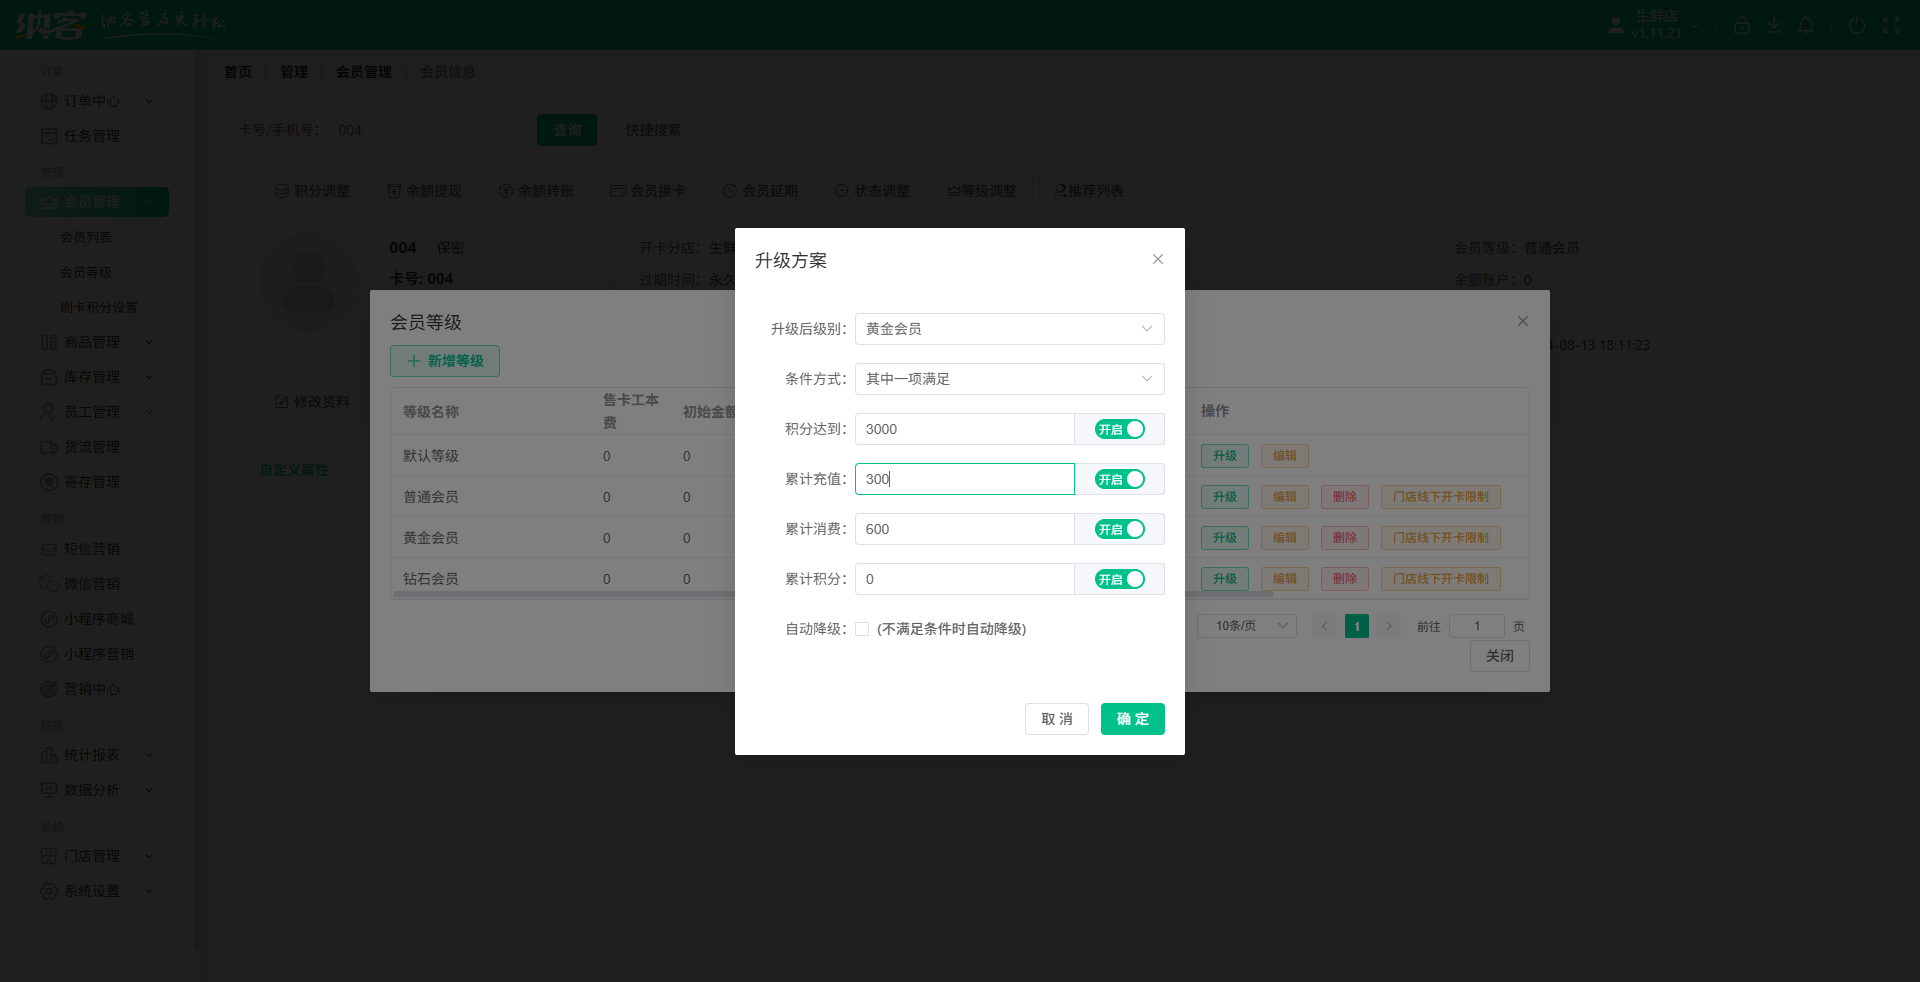Disable the 积分达到 switch
The height and width of the screenshot is (982, 1920).
tap(1119, 429)
